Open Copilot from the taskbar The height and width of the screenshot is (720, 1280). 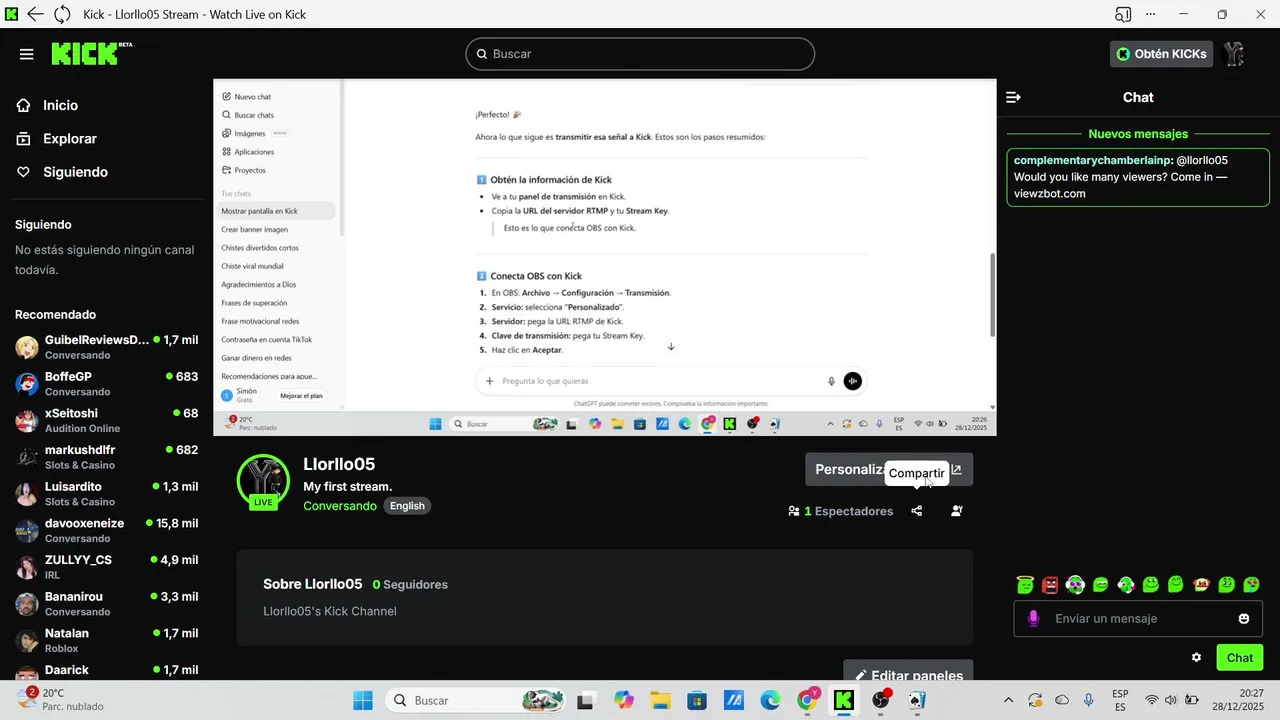(624, 700)
